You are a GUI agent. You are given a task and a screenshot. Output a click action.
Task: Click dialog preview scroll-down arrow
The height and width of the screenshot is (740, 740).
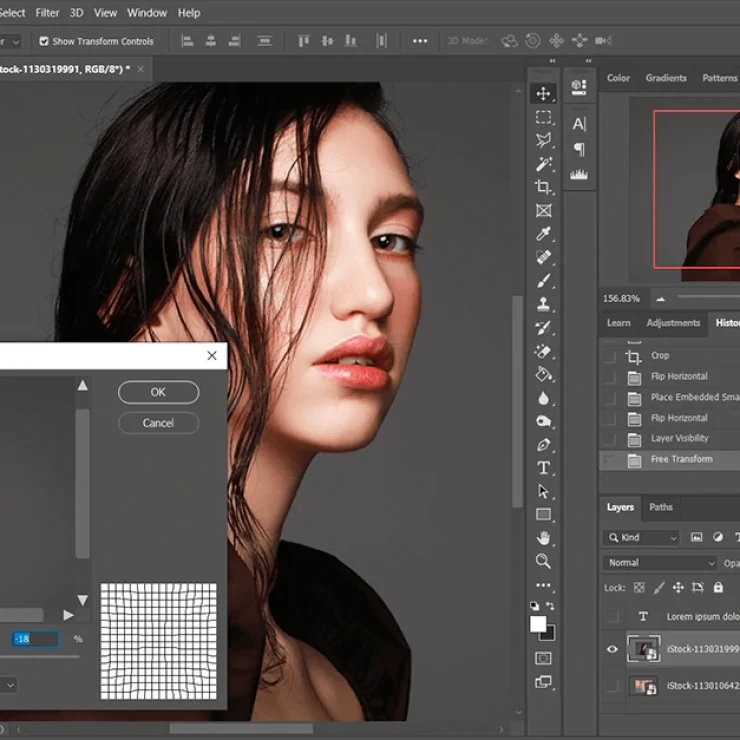pos(83,600)
